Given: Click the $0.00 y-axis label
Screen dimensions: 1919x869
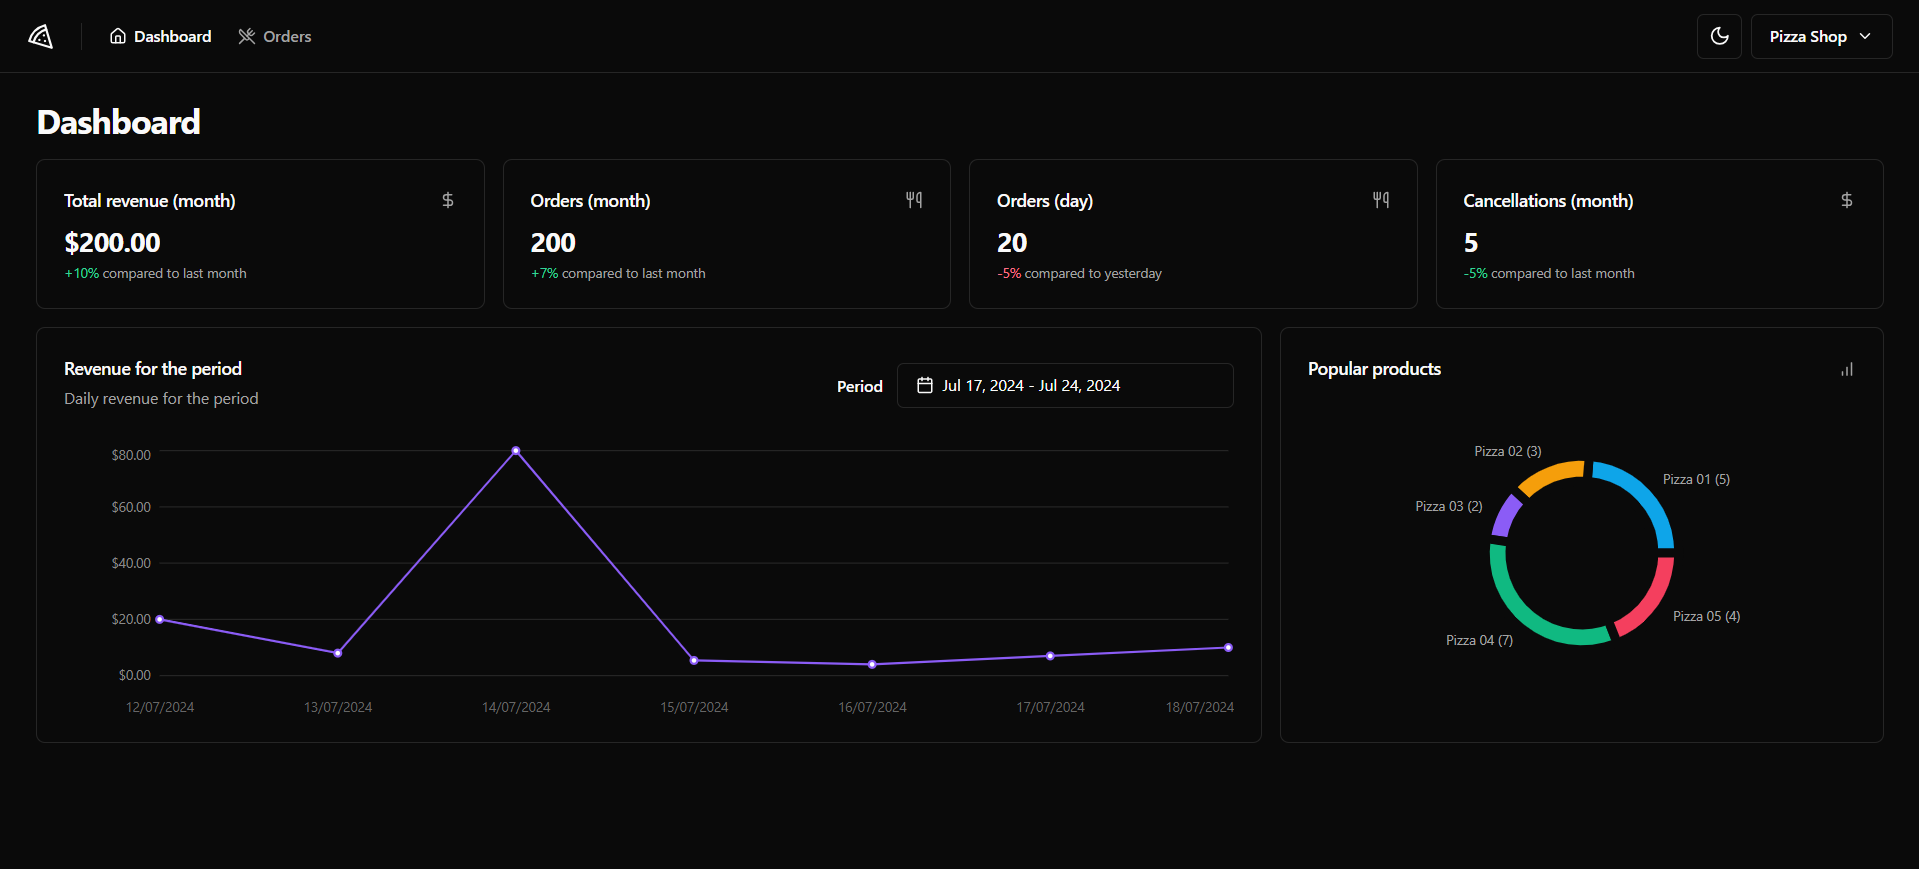Looking at the screenshot, I should [135, 675].
